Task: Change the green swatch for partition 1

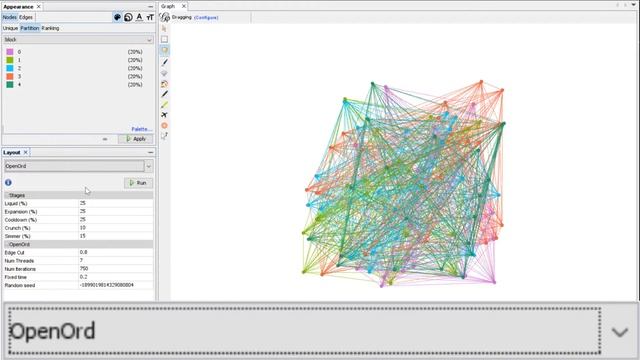Action: (x=10, y=60)
